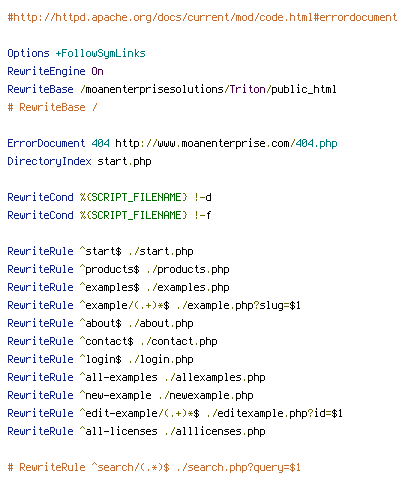Click the ^start$ rewrite rule
406x484 pixels.
tap(100, 251)
